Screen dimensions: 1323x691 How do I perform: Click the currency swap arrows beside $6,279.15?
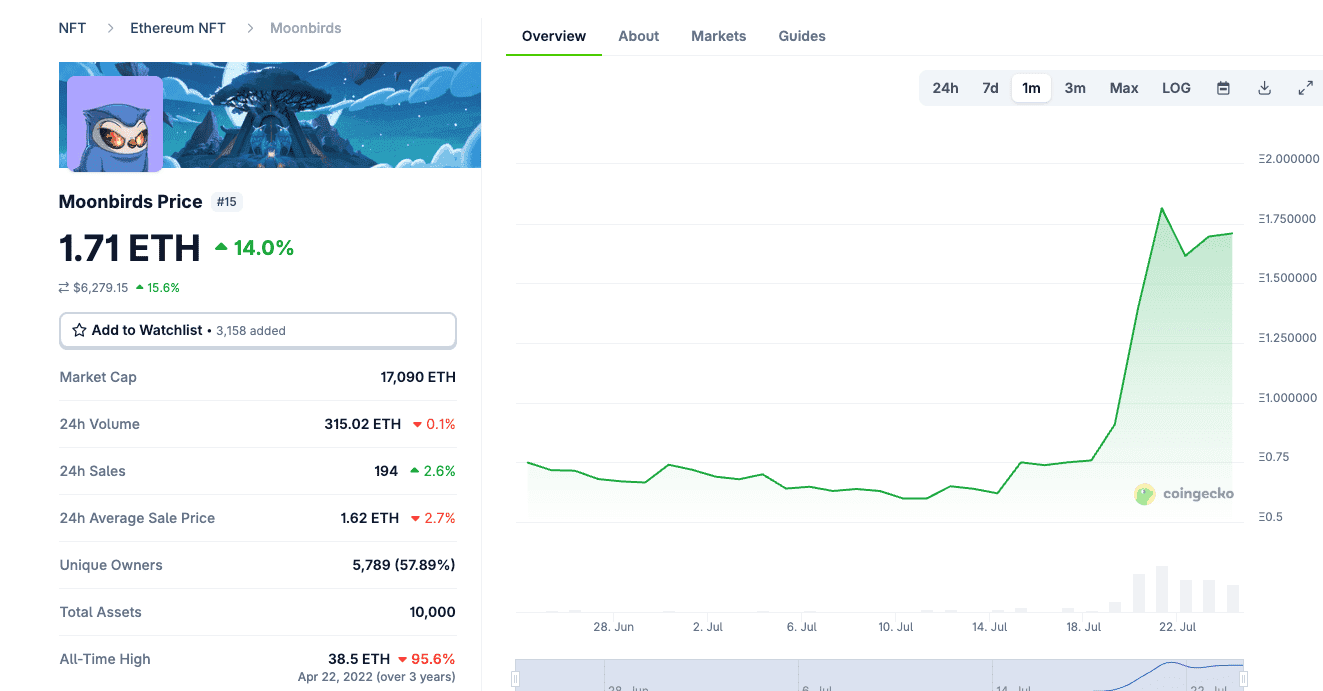click(x=64, y=288)
